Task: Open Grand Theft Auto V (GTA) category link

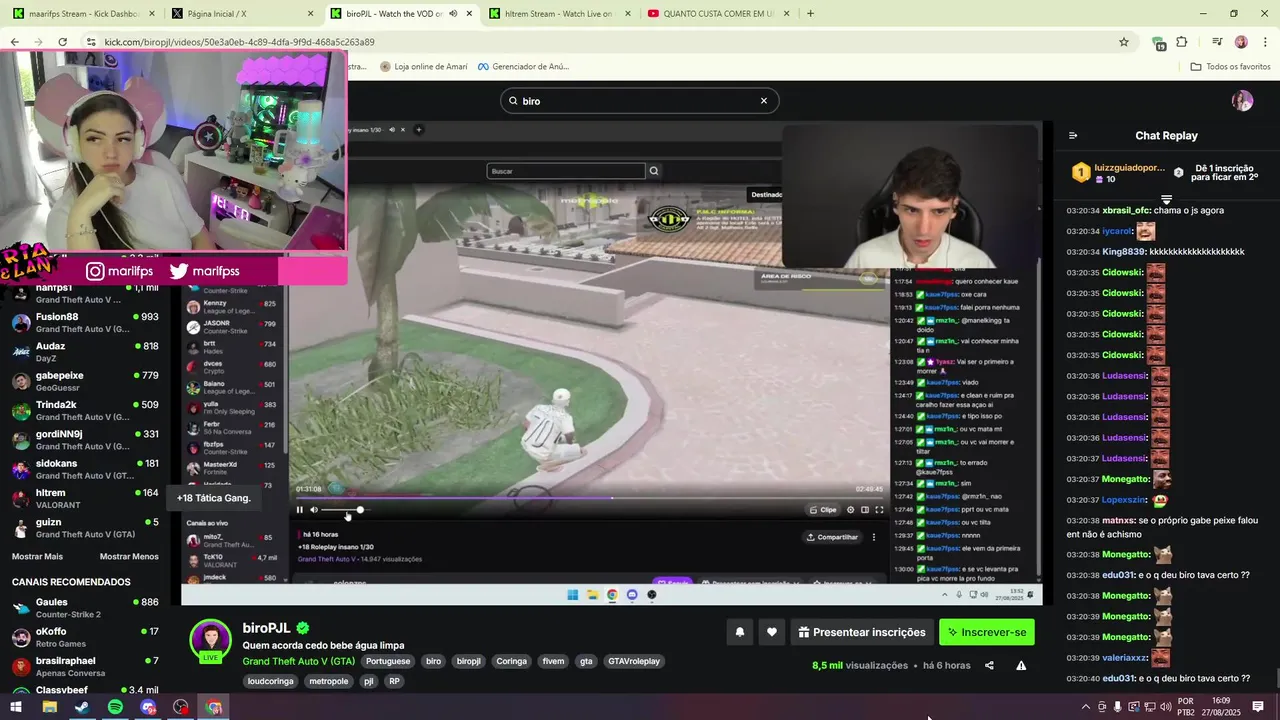Action: coord(298,661)
